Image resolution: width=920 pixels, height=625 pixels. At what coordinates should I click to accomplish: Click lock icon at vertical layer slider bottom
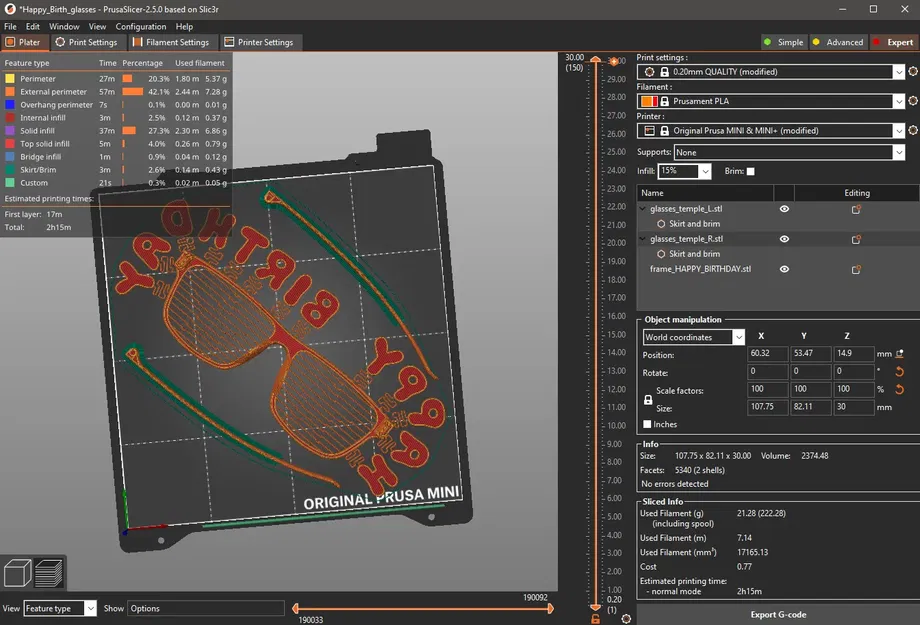(x=596, y=619)
